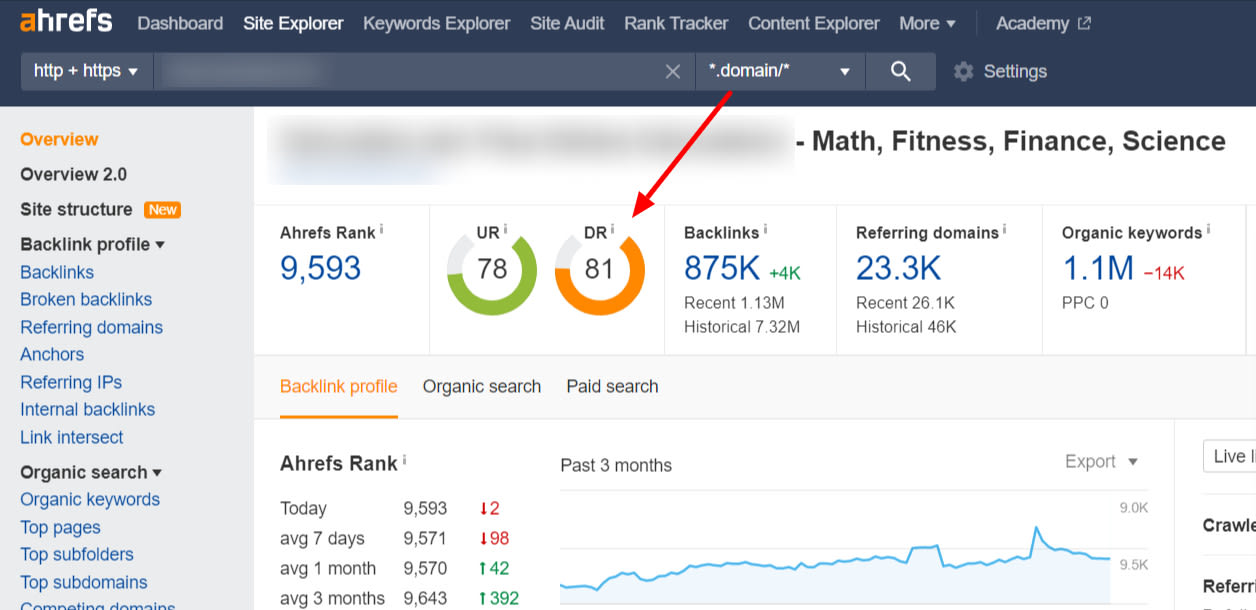The width and height of the screenshot is (1256, 610).
Task: Go to Referring domains in the sidebar
Action: pos(91,327)
